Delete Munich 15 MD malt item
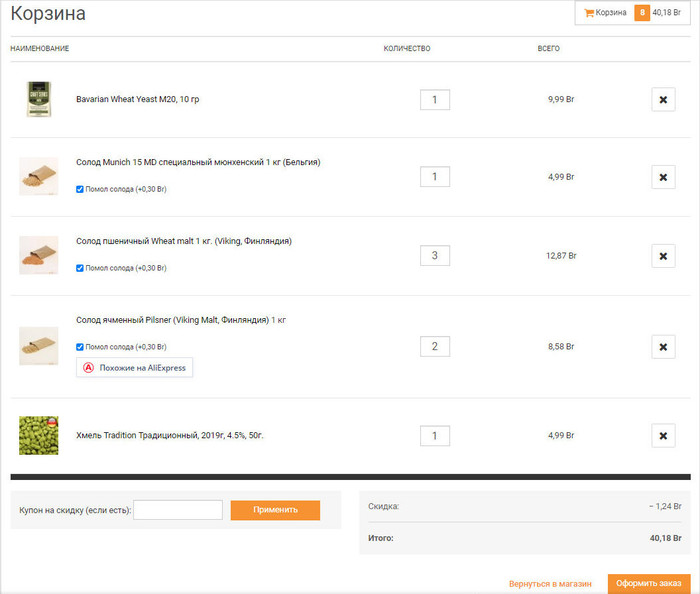 (663, 177)
